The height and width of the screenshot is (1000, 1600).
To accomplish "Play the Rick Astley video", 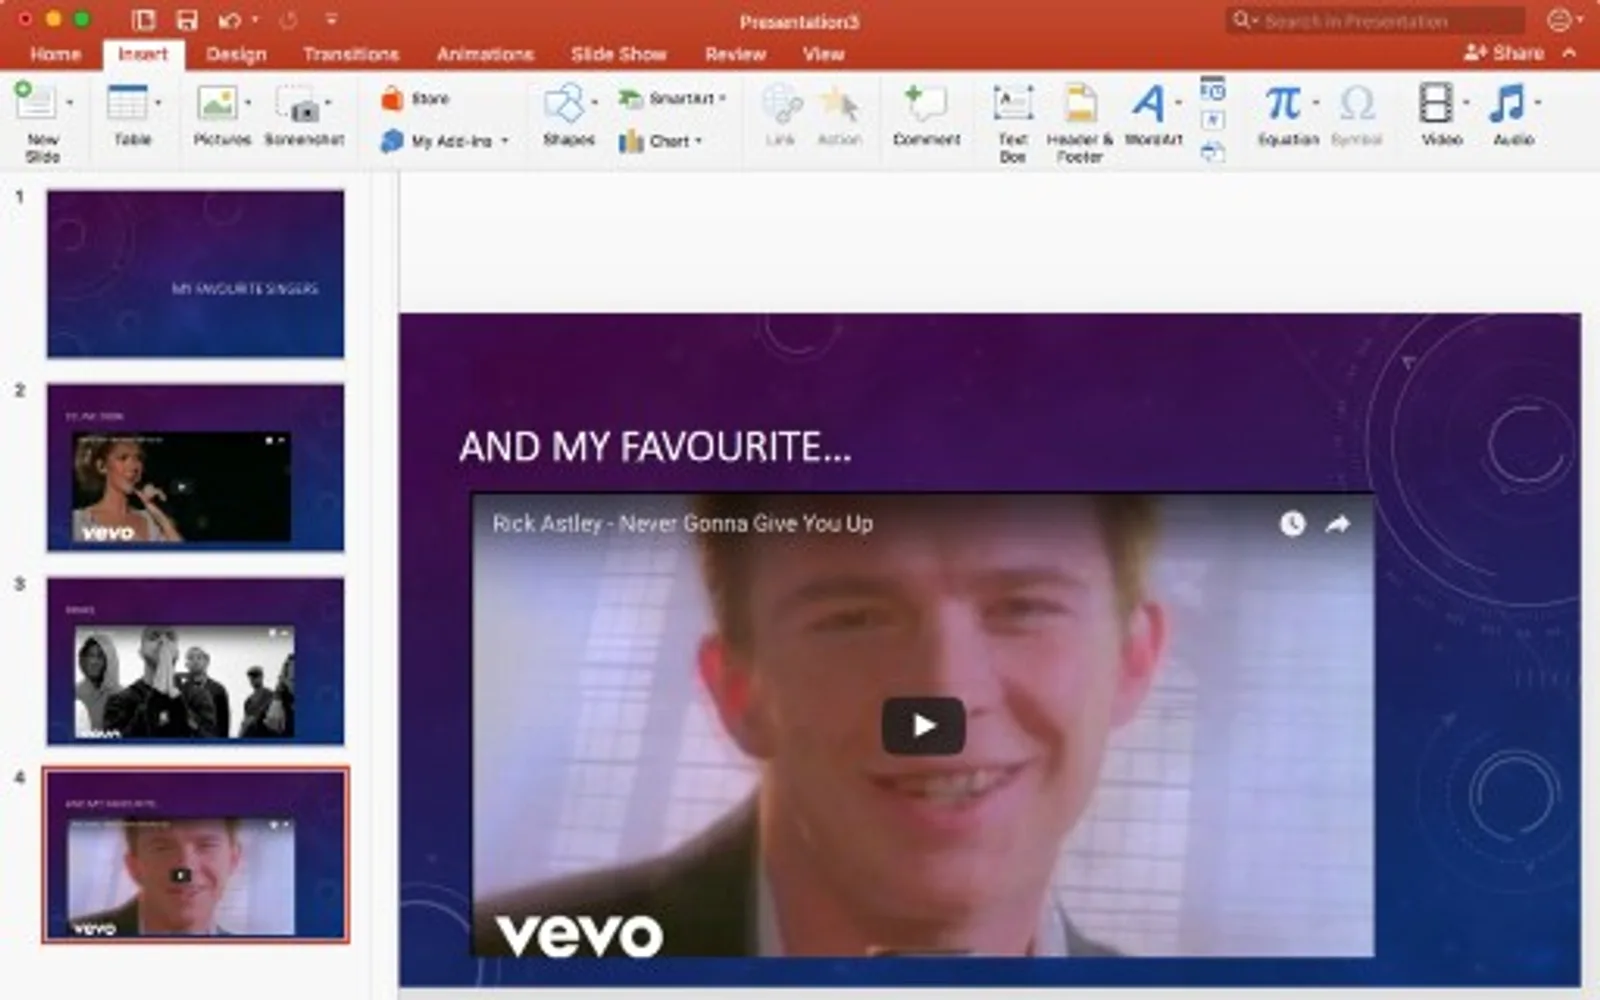I will pos(923,725).
